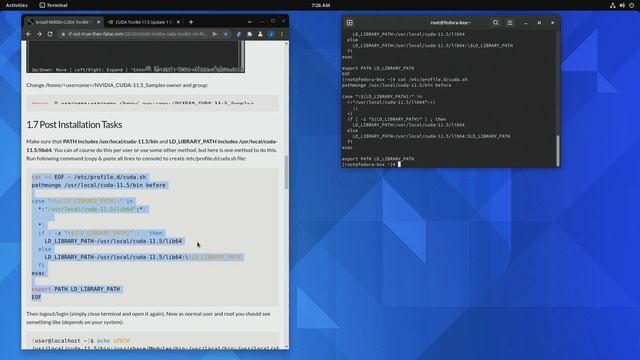640x360 pixels.
Task: Open new tab in terminal window
Action: coord(350,23)
